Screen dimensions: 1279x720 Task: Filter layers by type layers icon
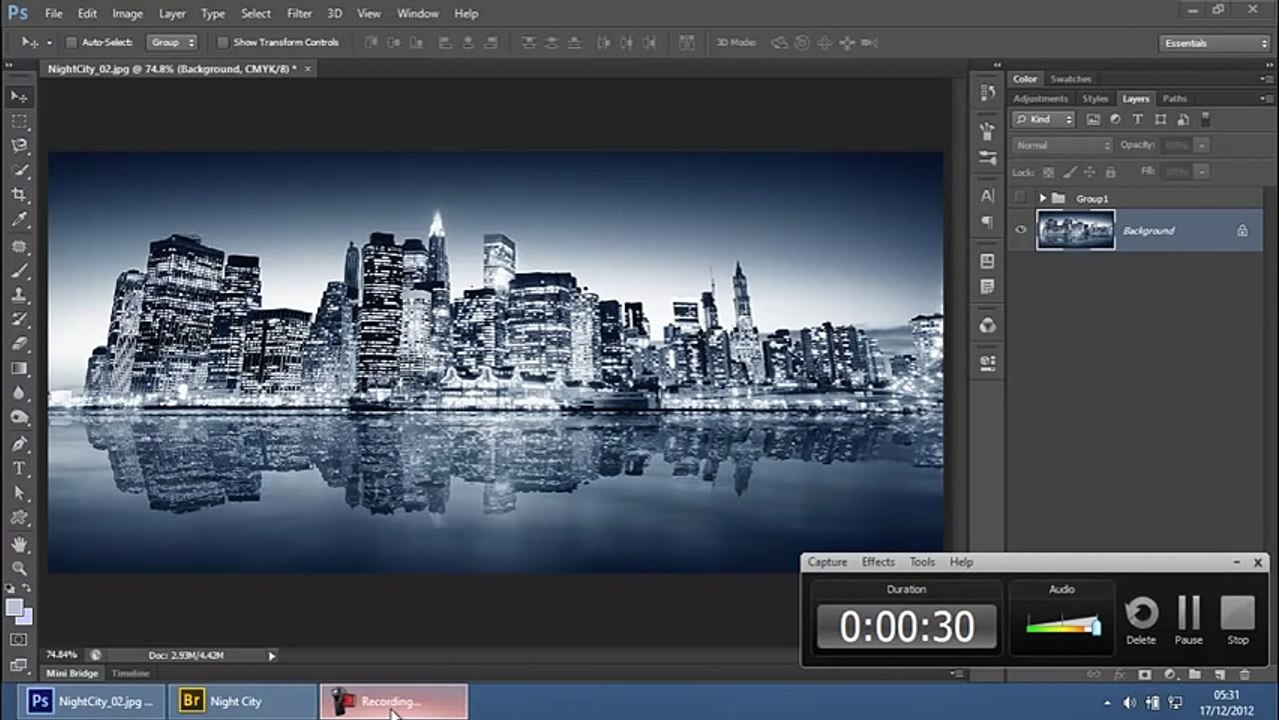1137,119
